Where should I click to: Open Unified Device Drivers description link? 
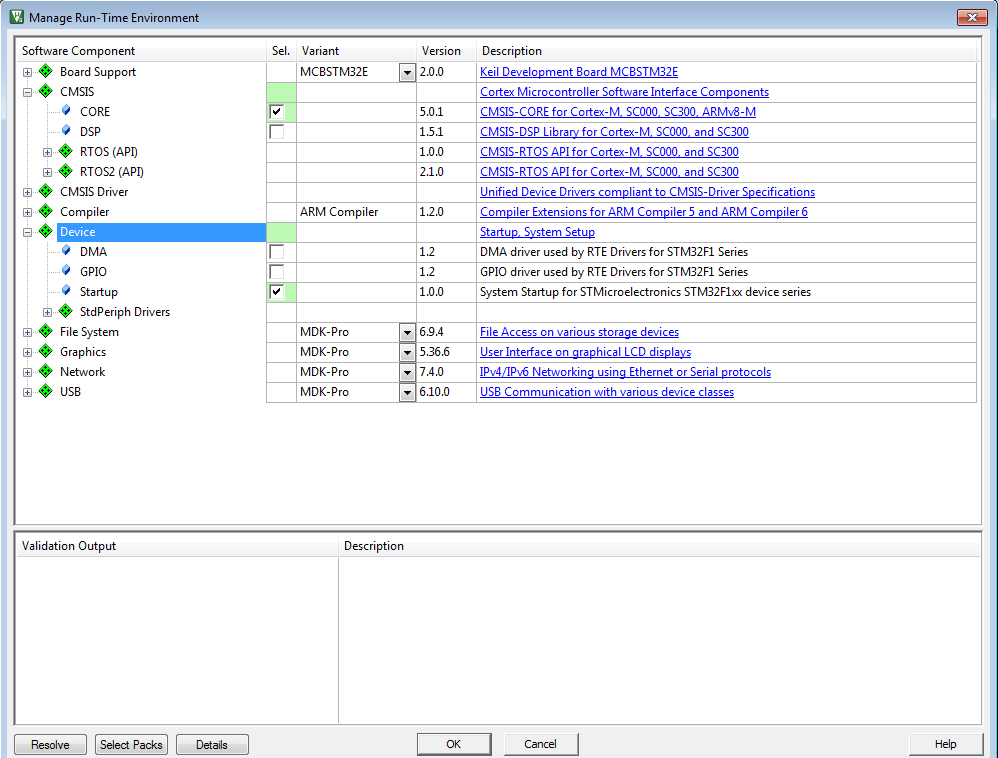coord(647,192)
